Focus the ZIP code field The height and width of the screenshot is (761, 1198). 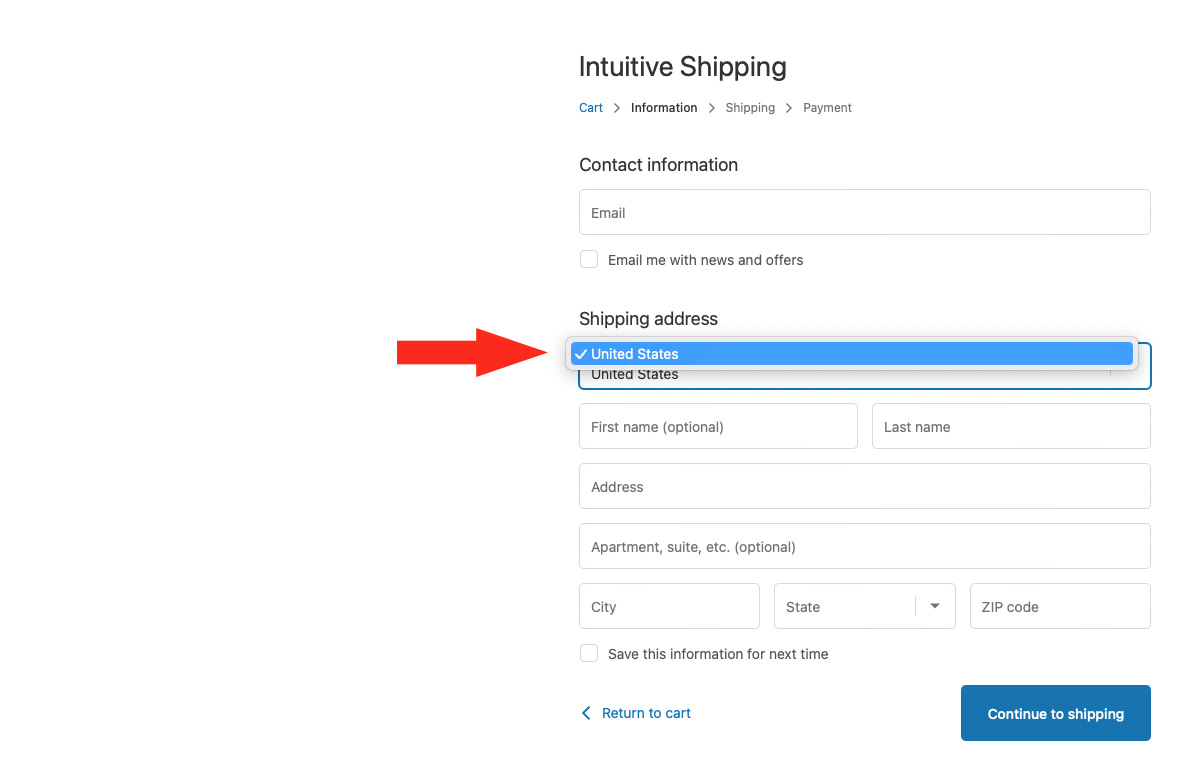tap(1060, 606)
